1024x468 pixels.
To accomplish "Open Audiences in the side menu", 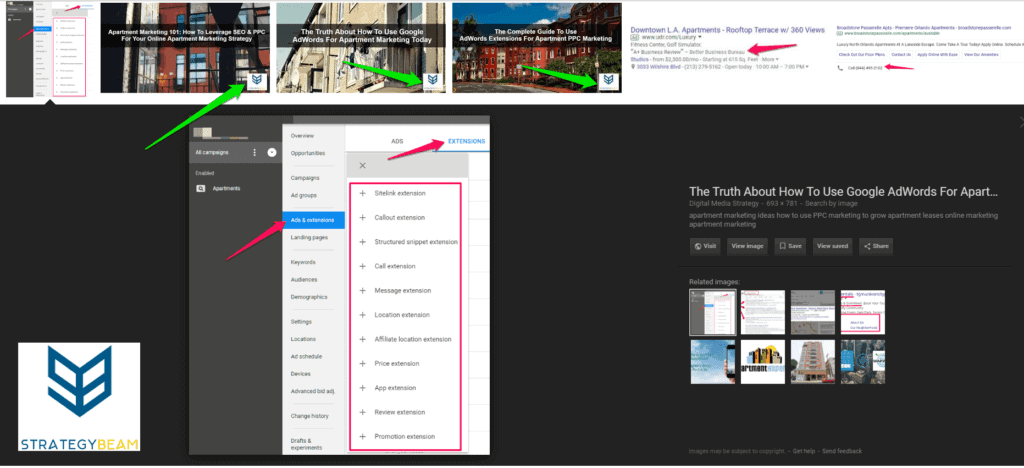I will click(x=304, y=279).
